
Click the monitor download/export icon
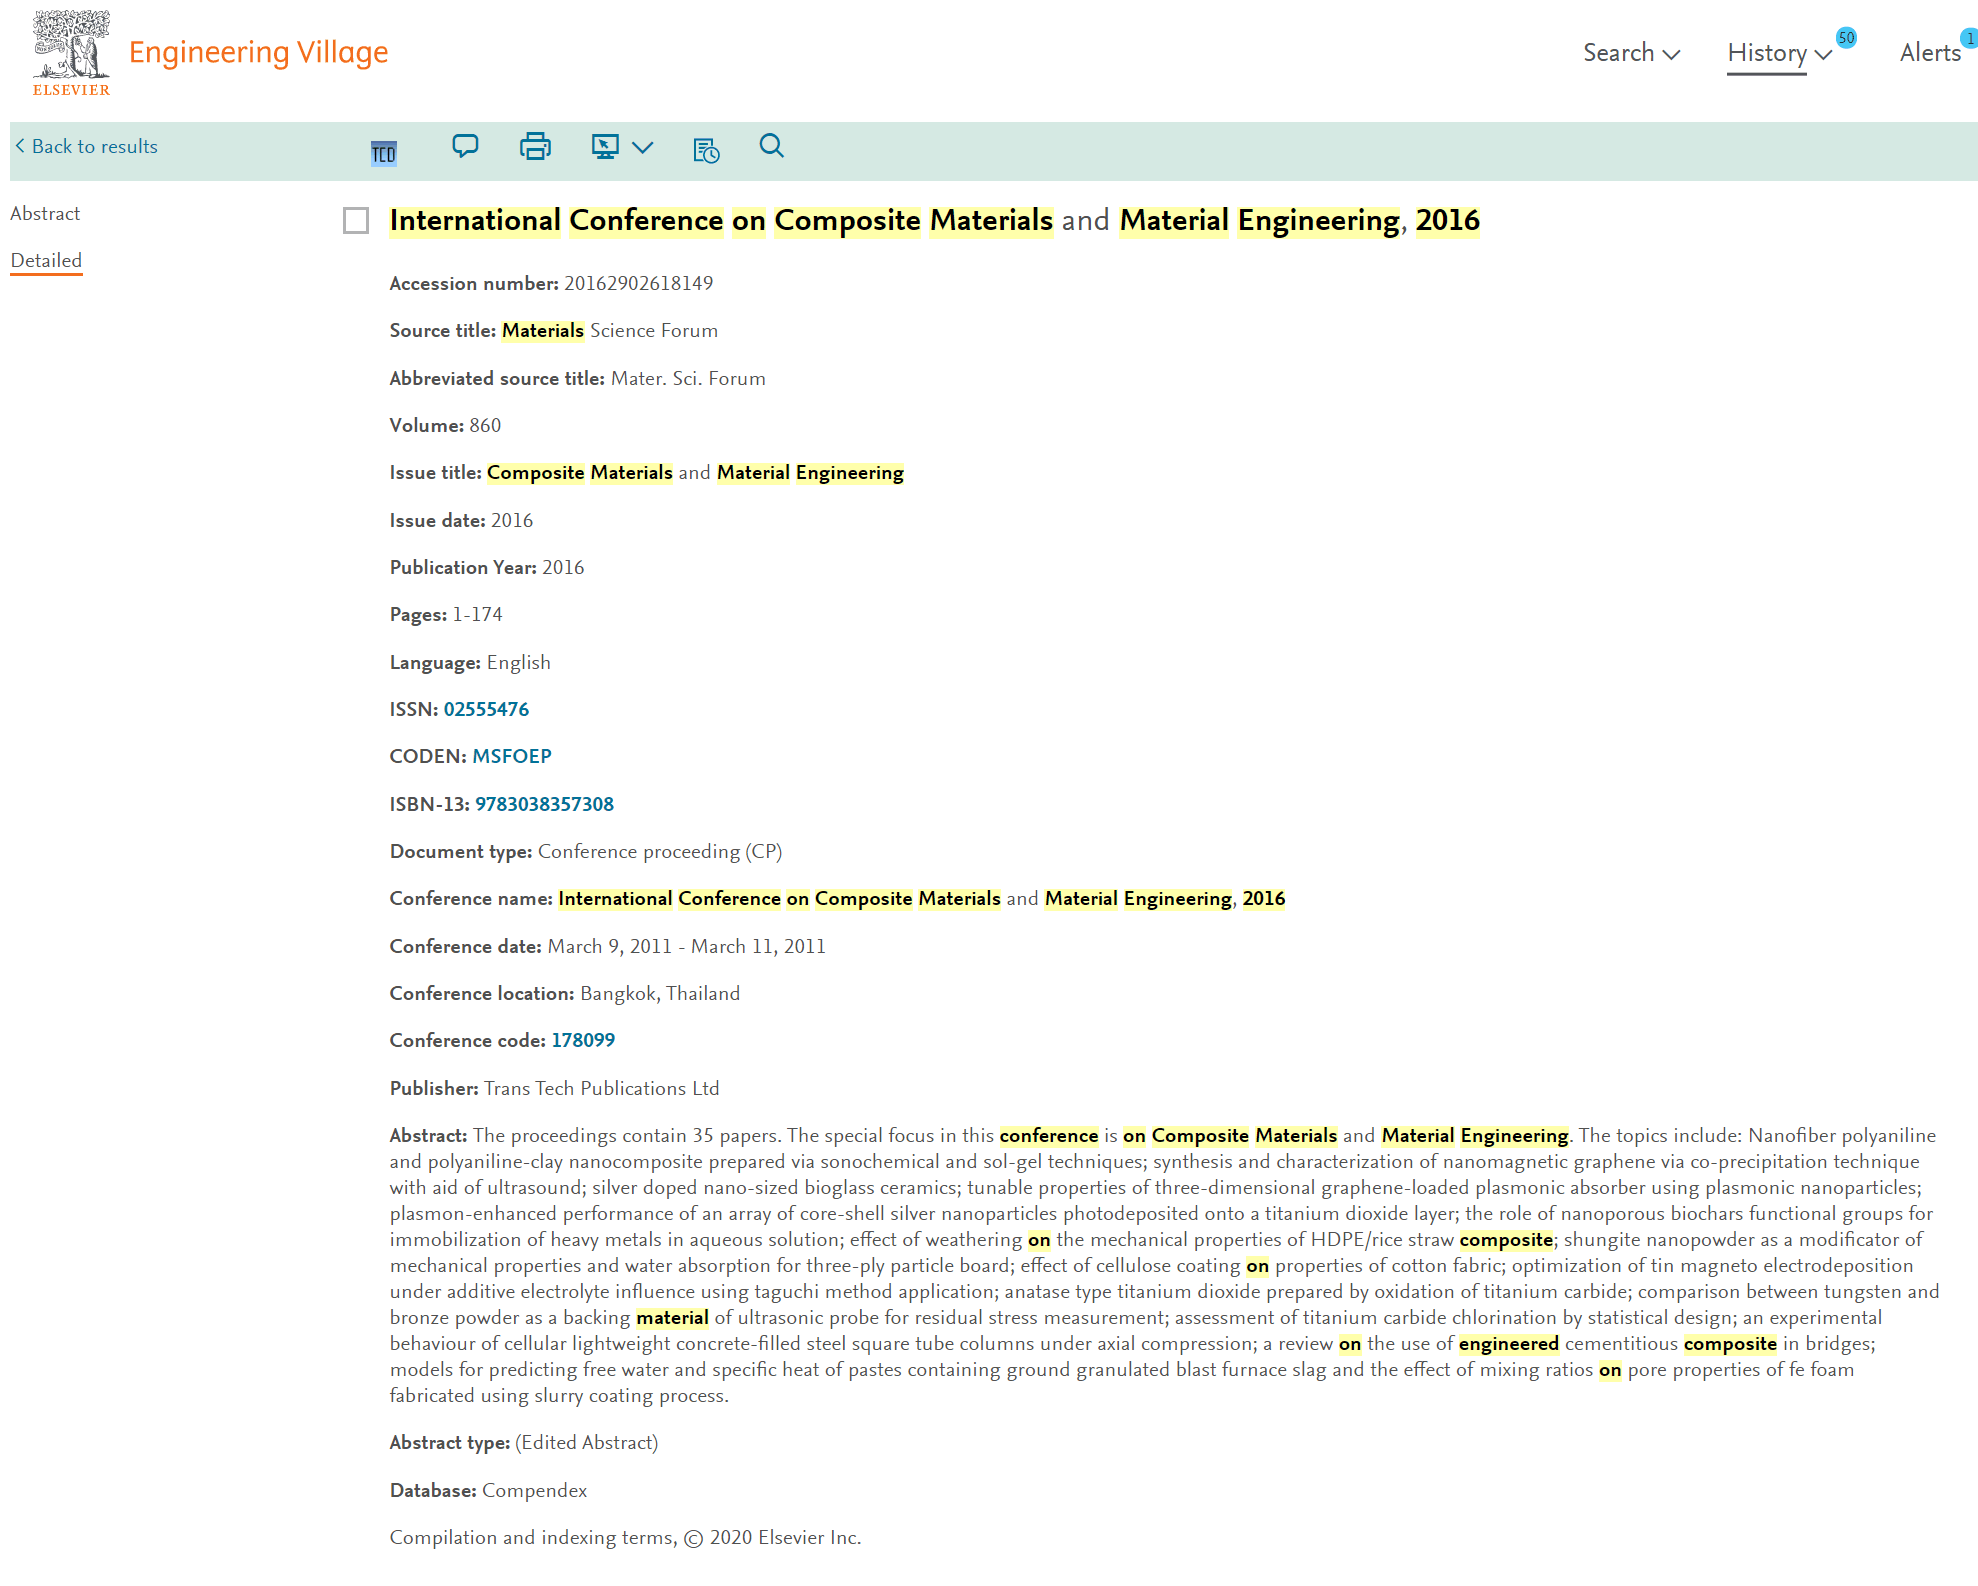[x=605, y=146]
